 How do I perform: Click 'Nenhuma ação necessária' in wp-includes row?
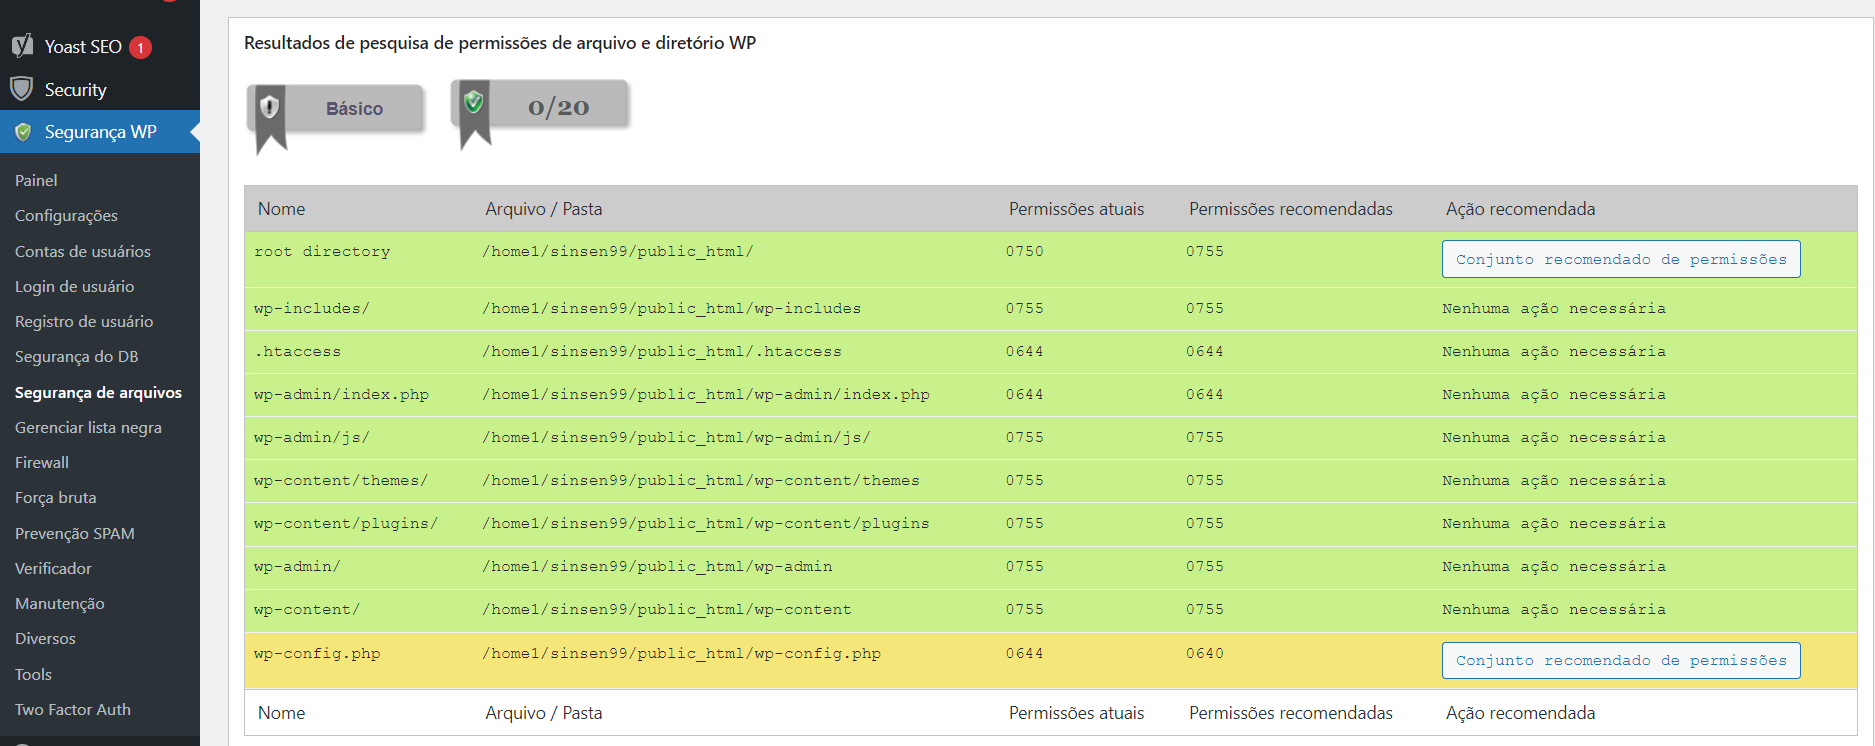pos(1554,308)
